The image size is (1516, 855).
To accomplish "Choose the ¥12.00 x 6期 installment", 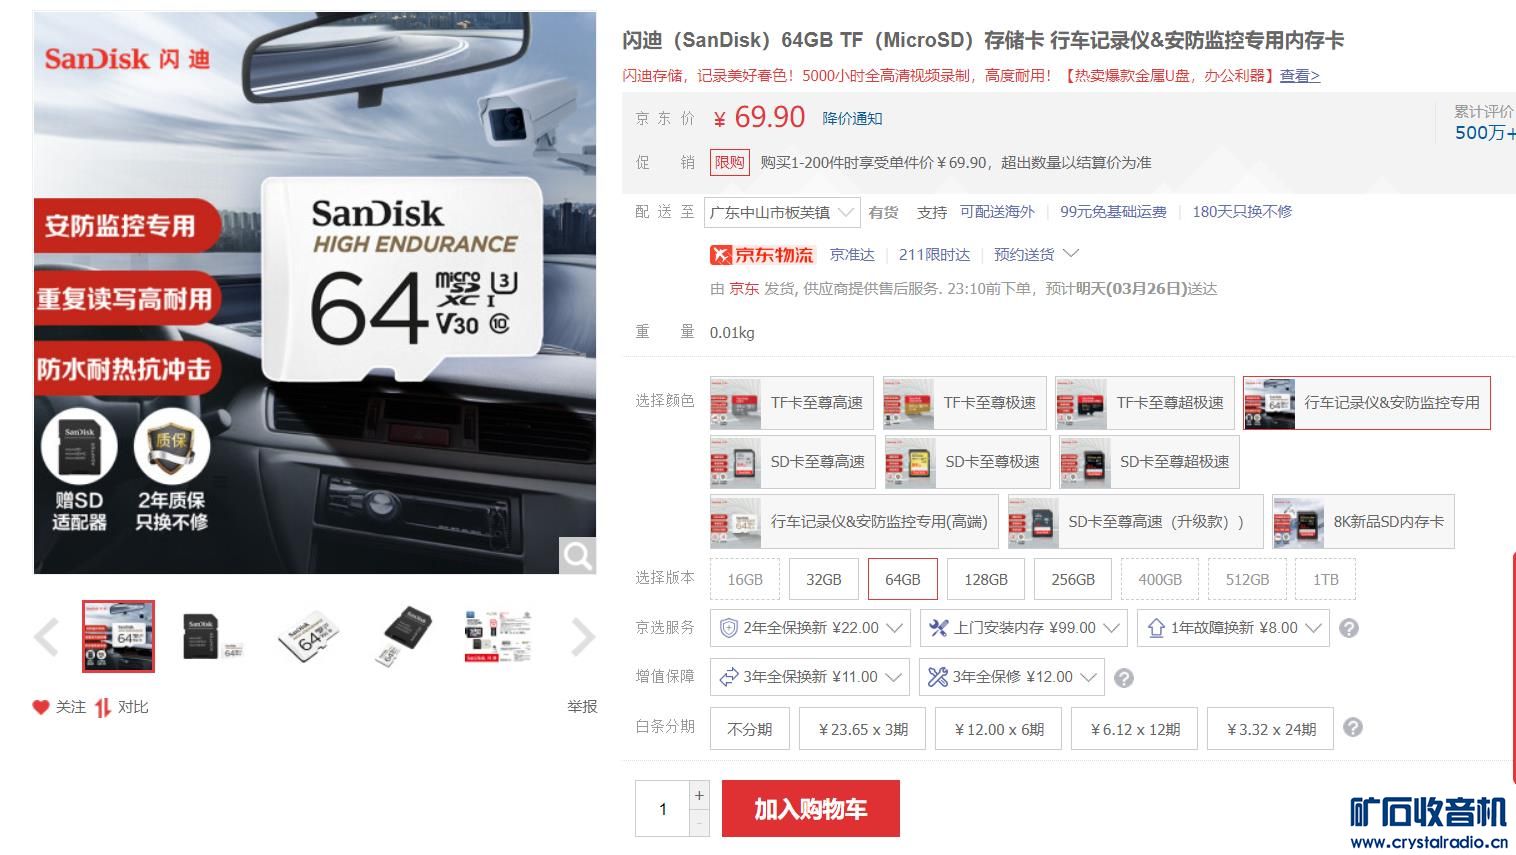I will tap(999, 729).
